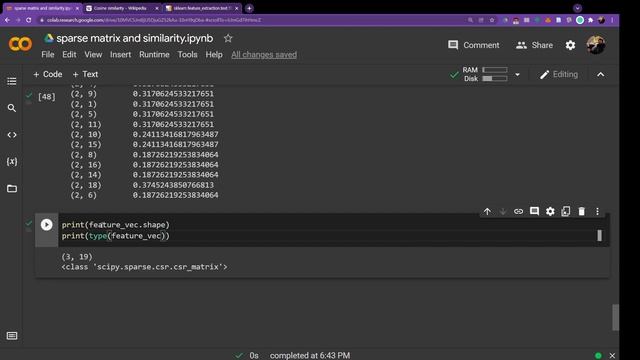Open the Insert menu
The height and width of the screenshot is (360, 640).
[x=120, y=55]
